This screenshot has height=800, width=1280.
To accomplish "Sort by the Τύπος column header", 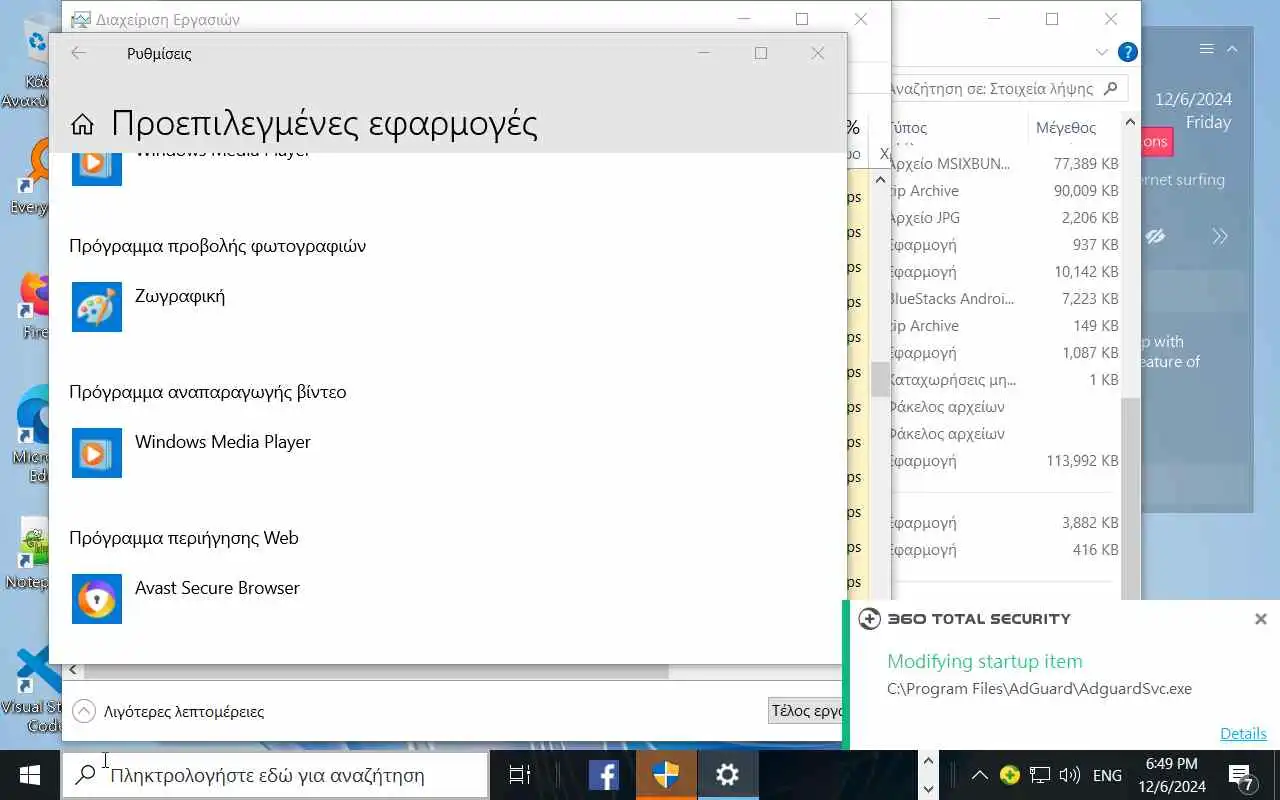I will (908, 128).
